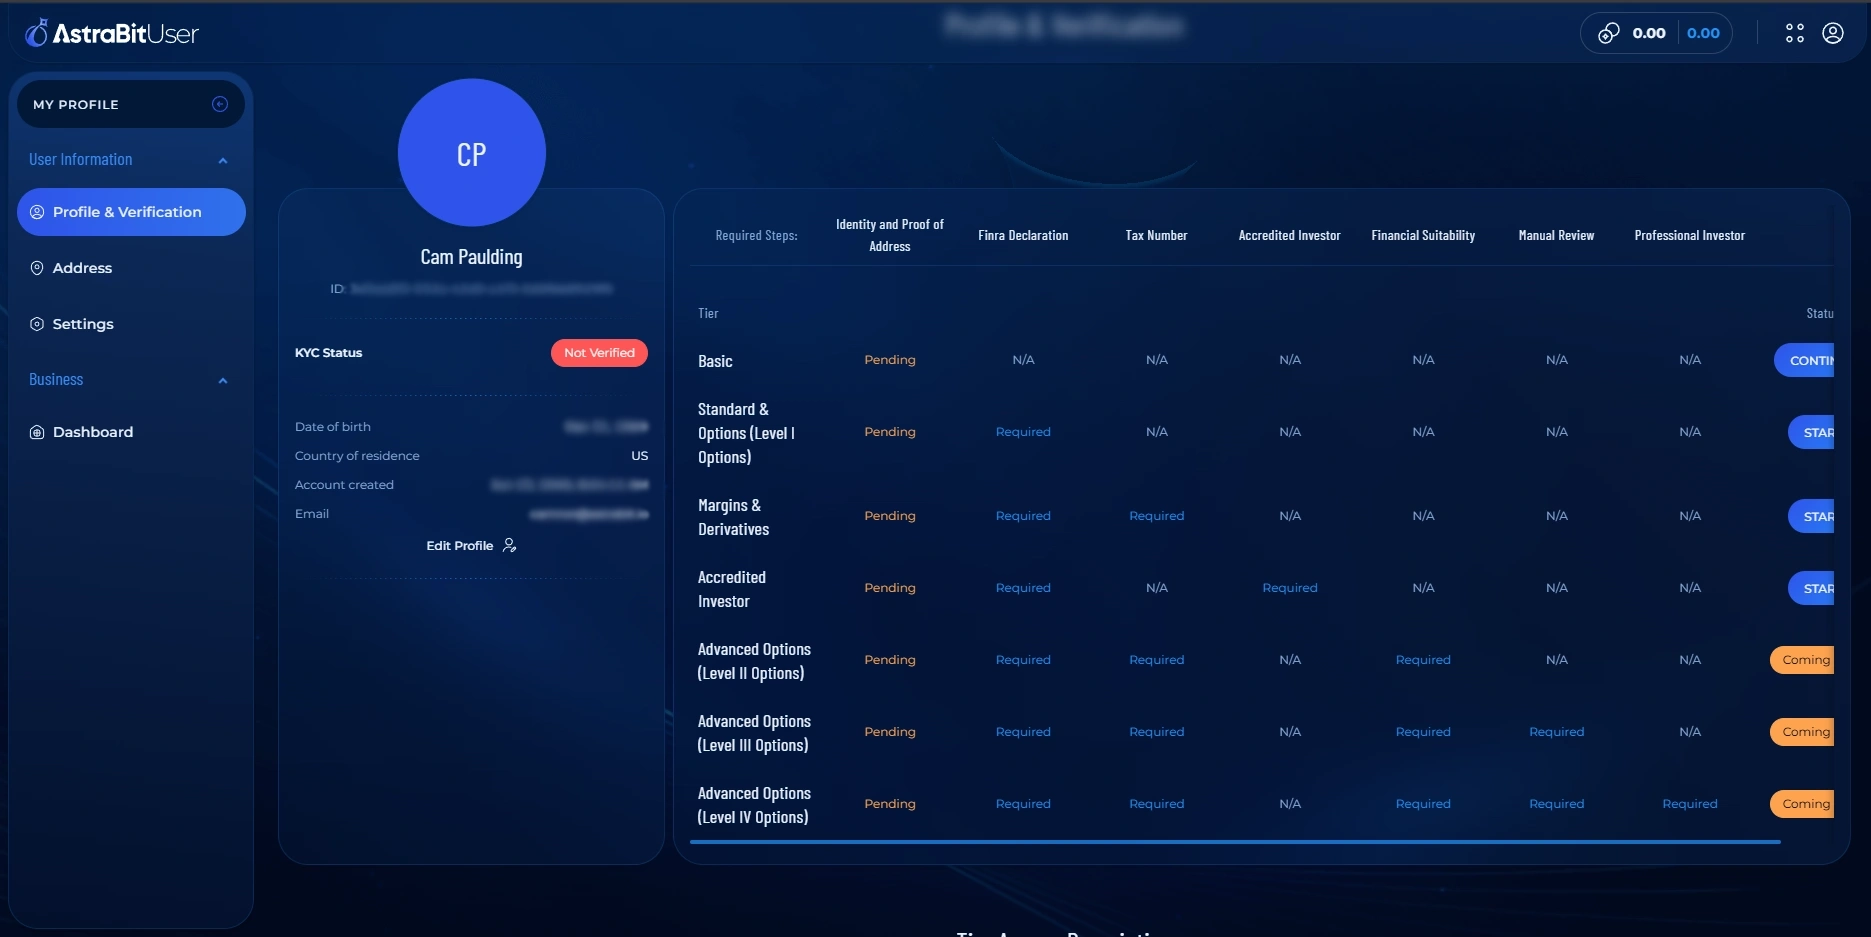1871x937 pixels.
Task: Click Accredited Investor column header
Action: [1290, 235]
